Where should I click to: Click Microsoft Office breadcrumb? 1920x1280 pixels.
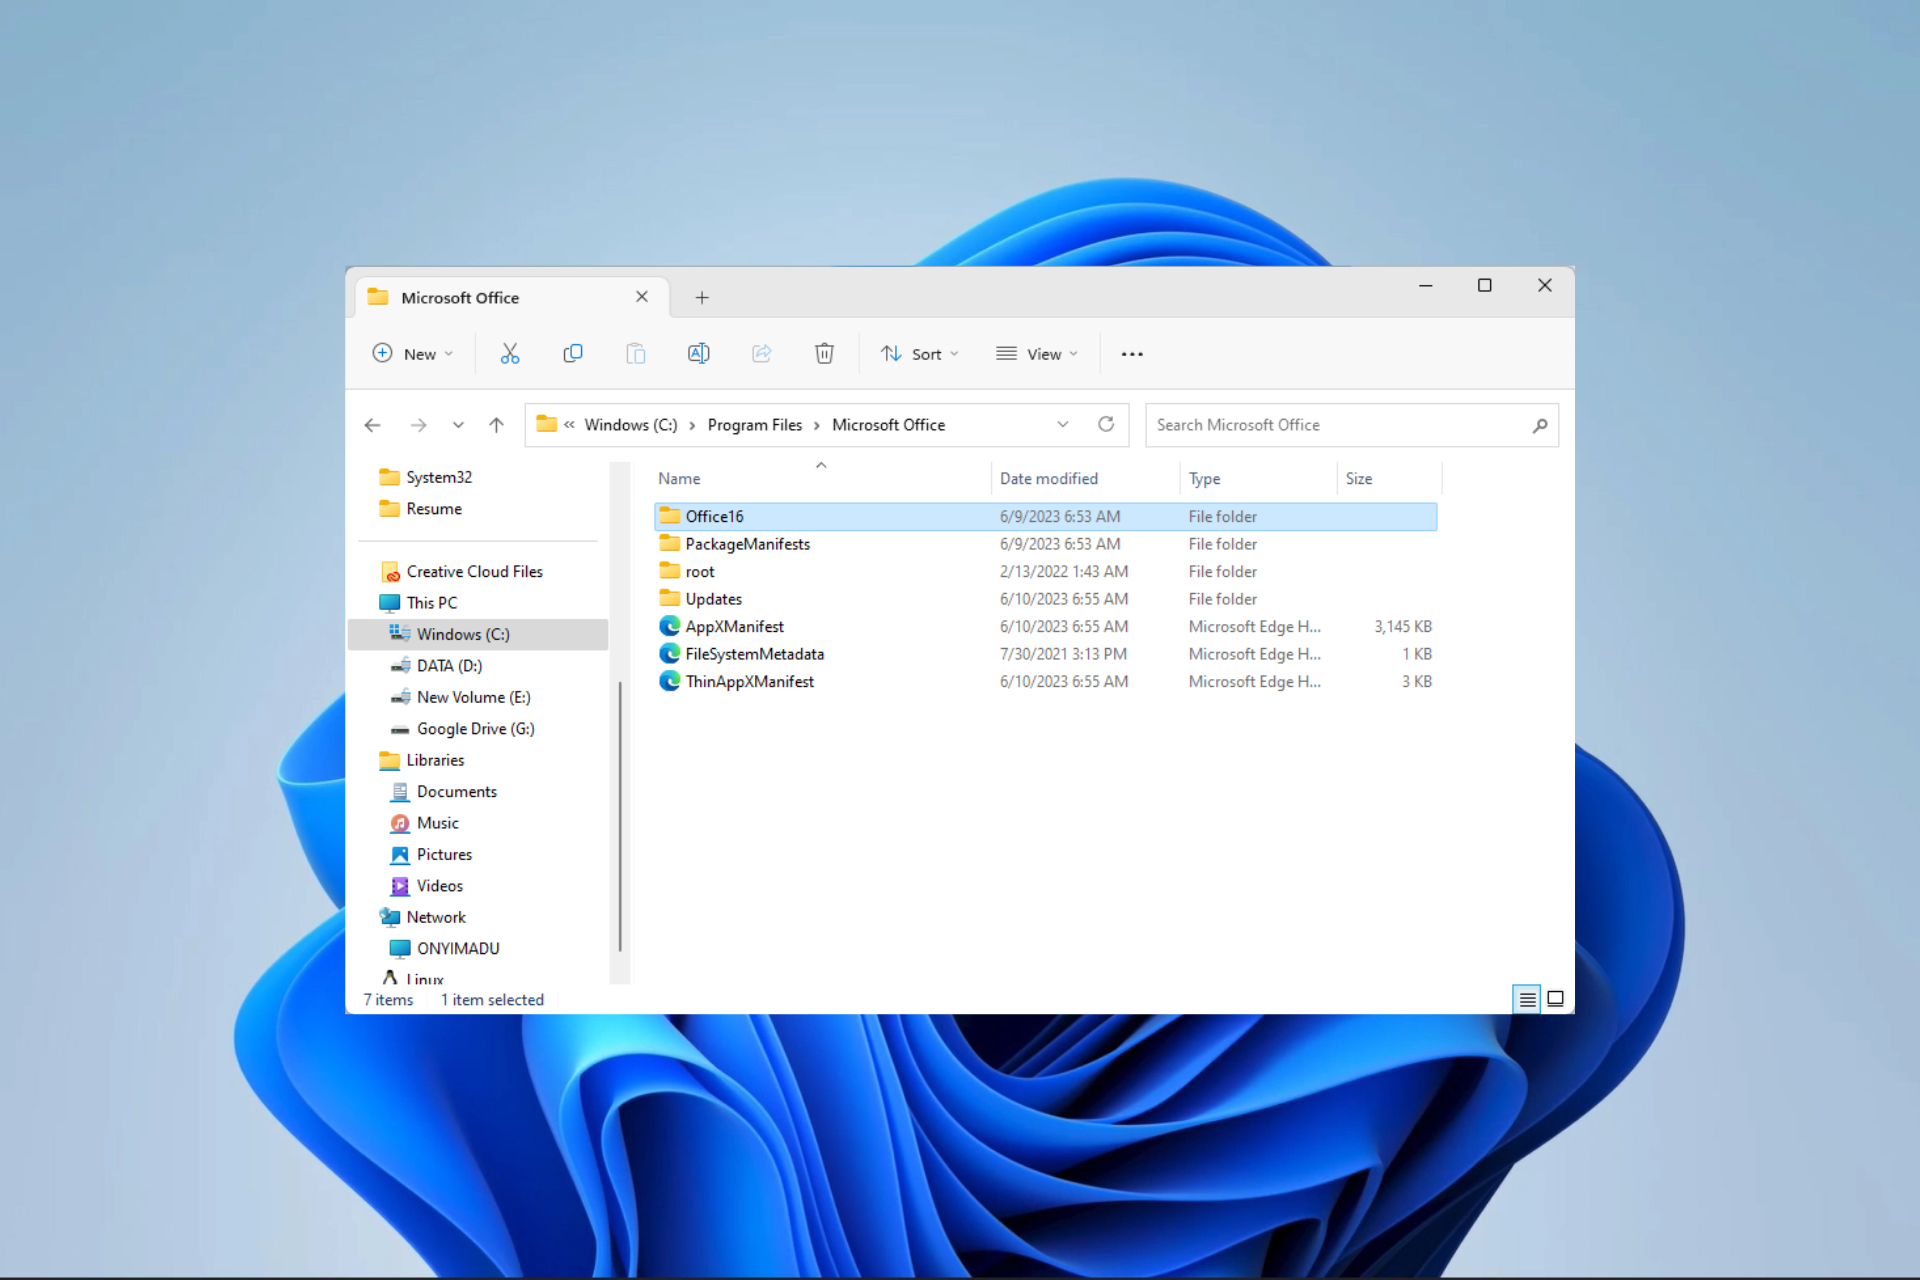(888, 425)
